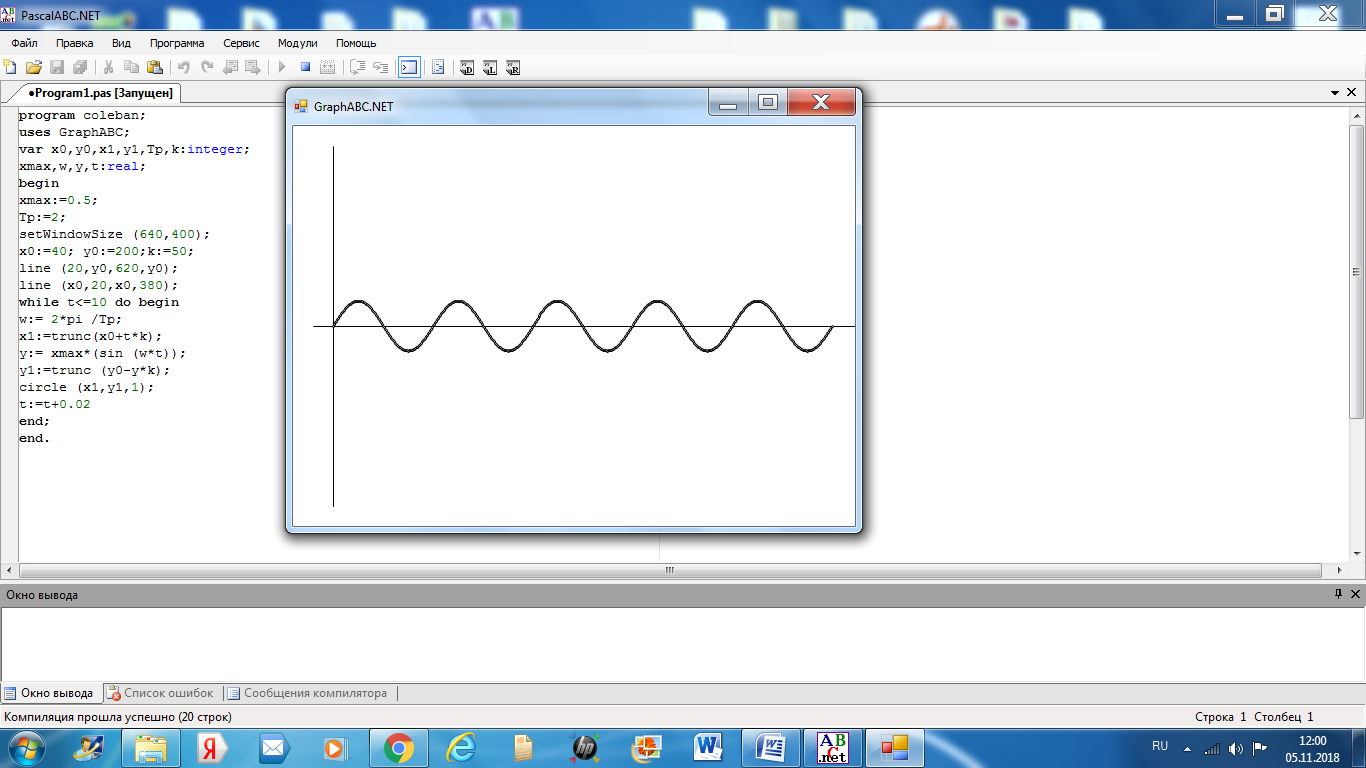Open Программа menu
The image size is (1366, 768).
pos(177,43)
